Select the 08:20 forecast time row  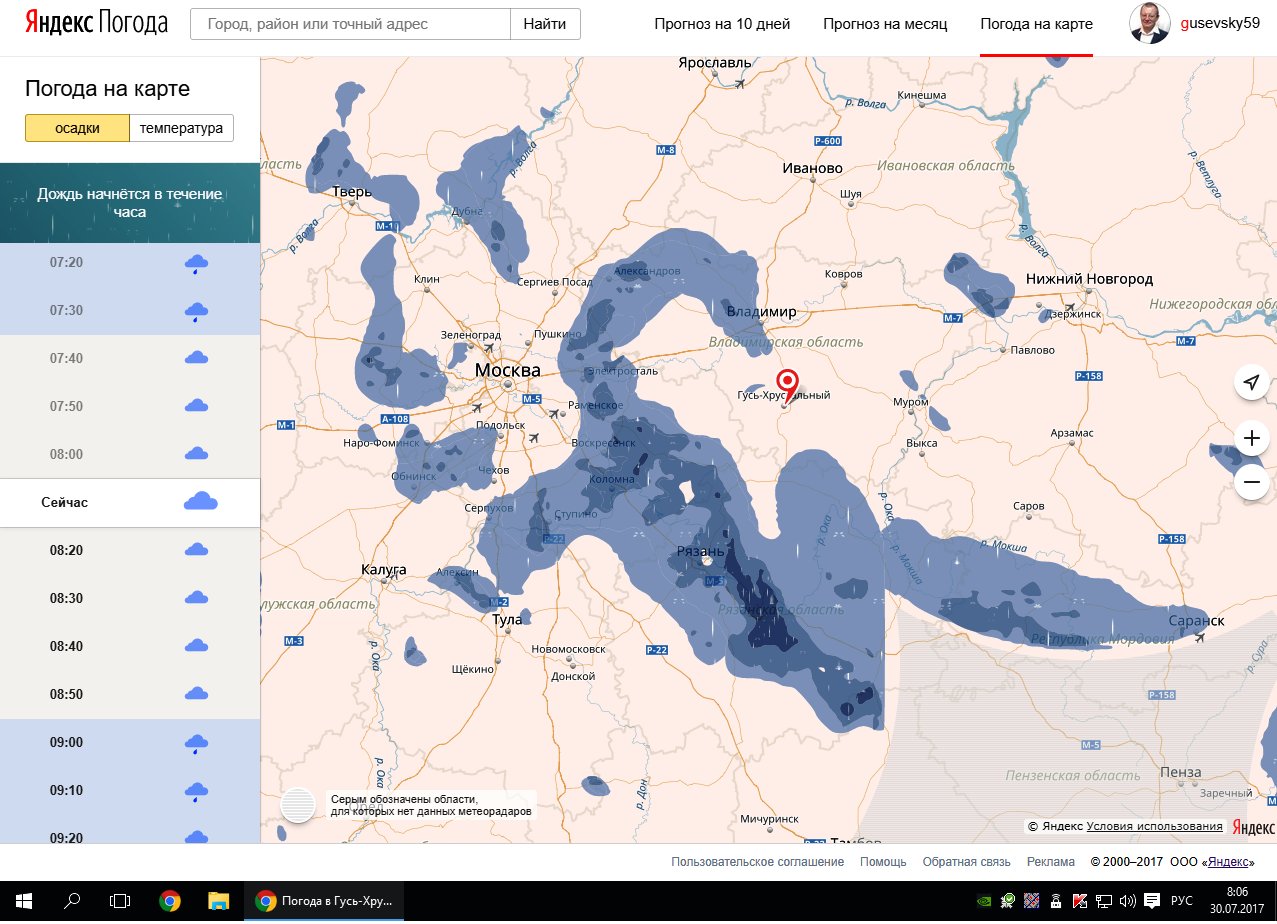point(130,550)
